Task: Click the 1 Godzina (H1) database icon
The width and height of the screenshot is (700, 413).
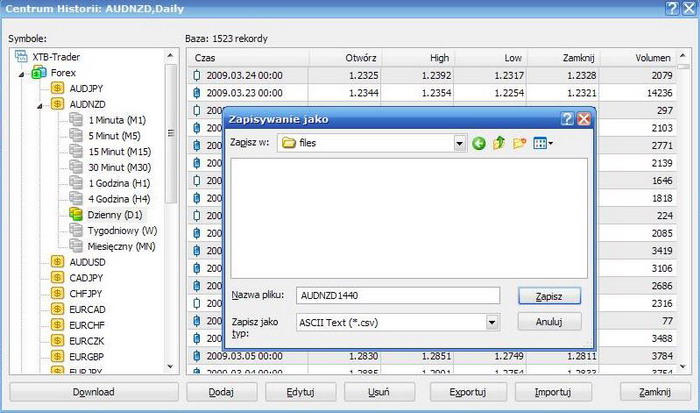Action: point(76,183)
